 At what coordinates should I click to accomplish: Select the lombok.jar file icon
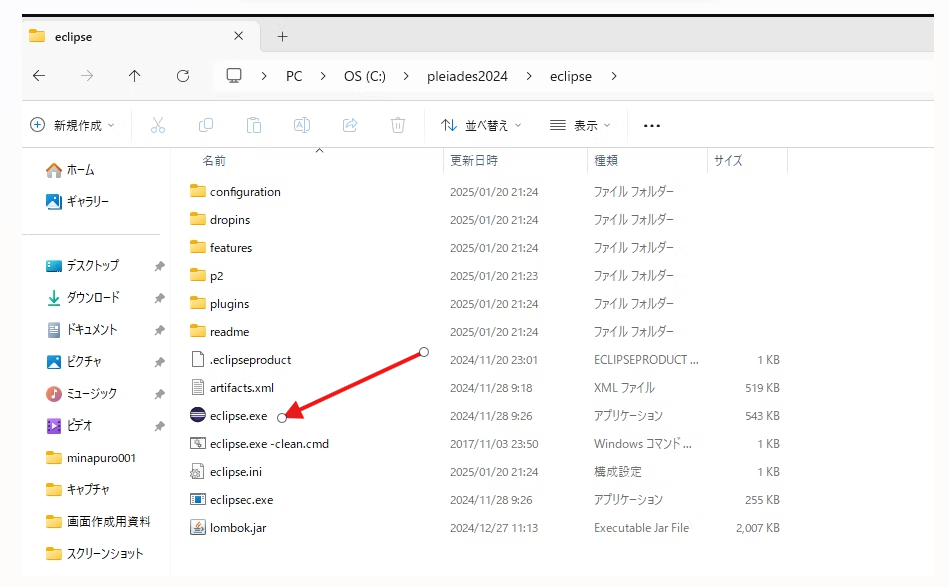point(198,527)
